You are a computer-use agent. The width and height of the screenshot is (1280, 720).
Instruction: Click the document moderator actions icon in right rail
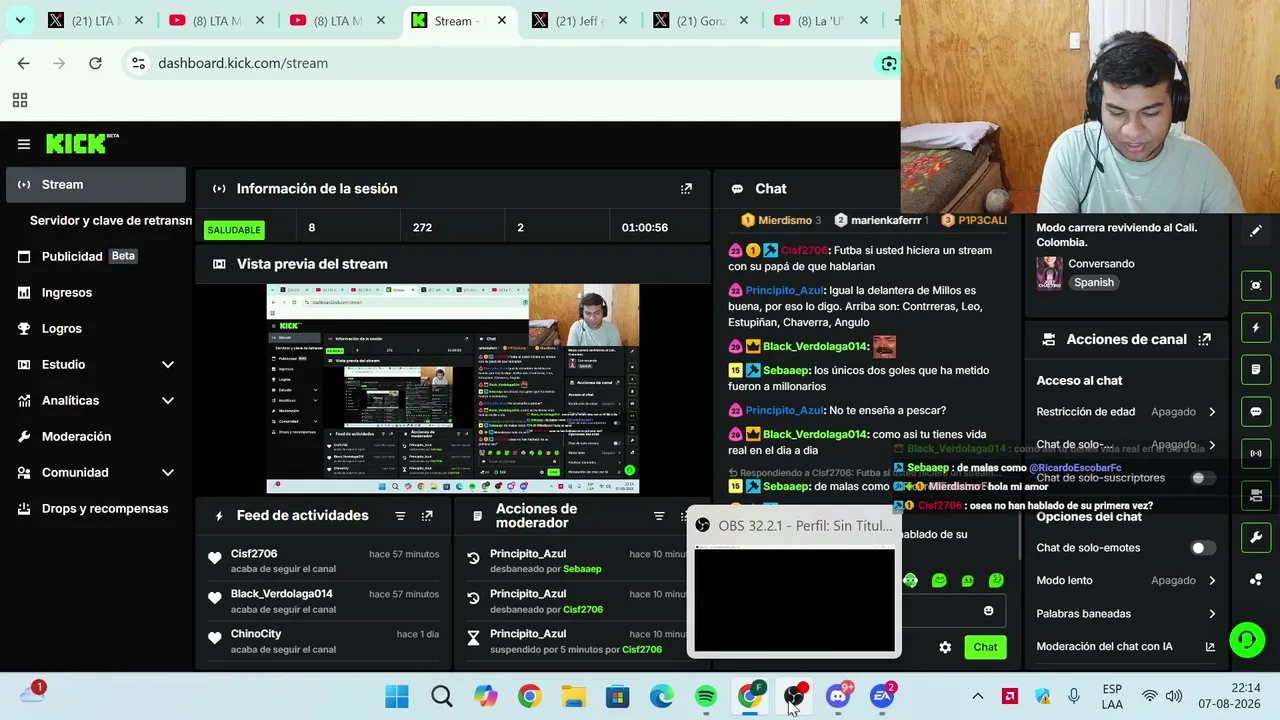pos(1256,370)
